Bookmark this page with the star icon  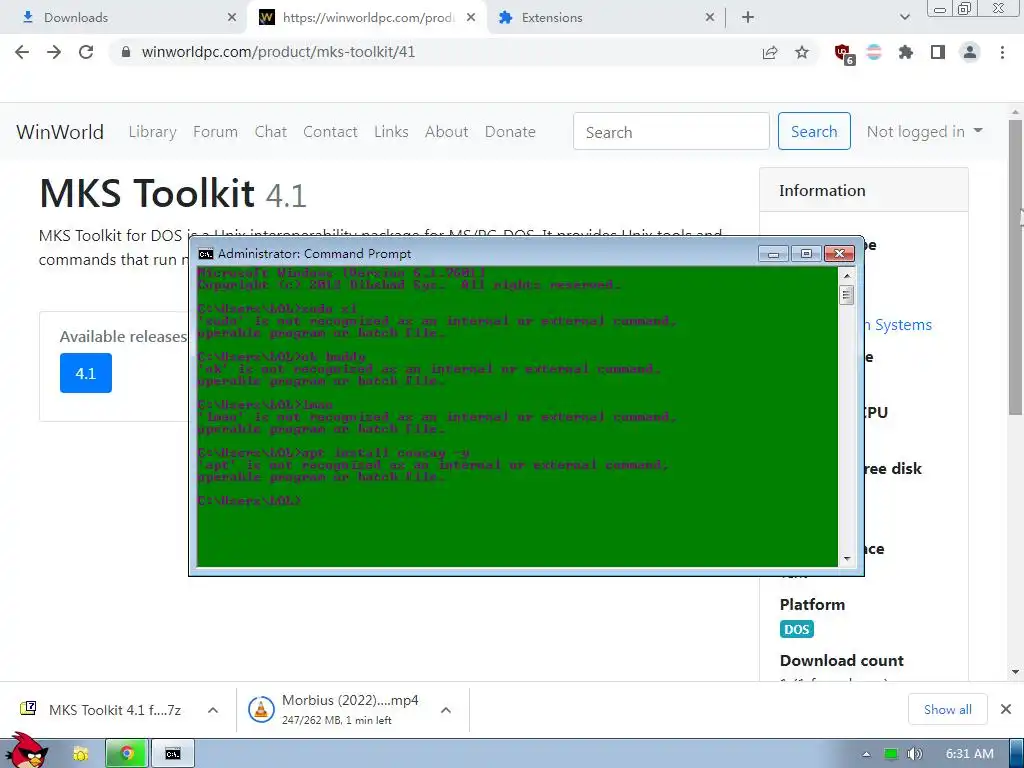[x=802, y=52]
